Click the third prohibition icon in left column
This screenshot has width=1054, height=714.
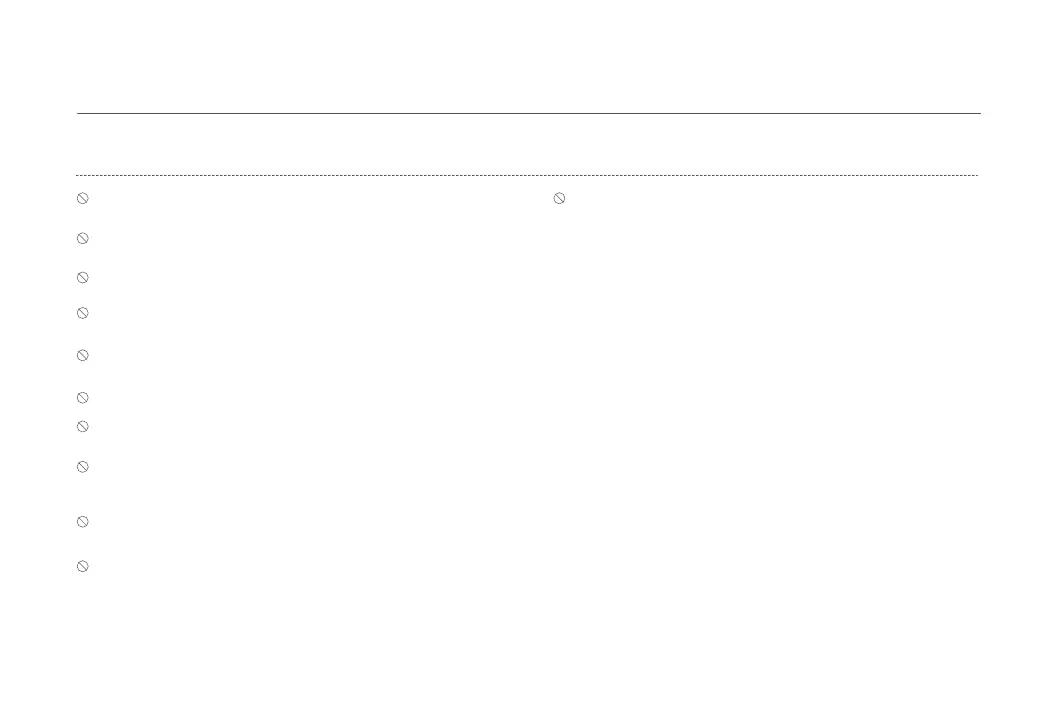pos(83,278)
